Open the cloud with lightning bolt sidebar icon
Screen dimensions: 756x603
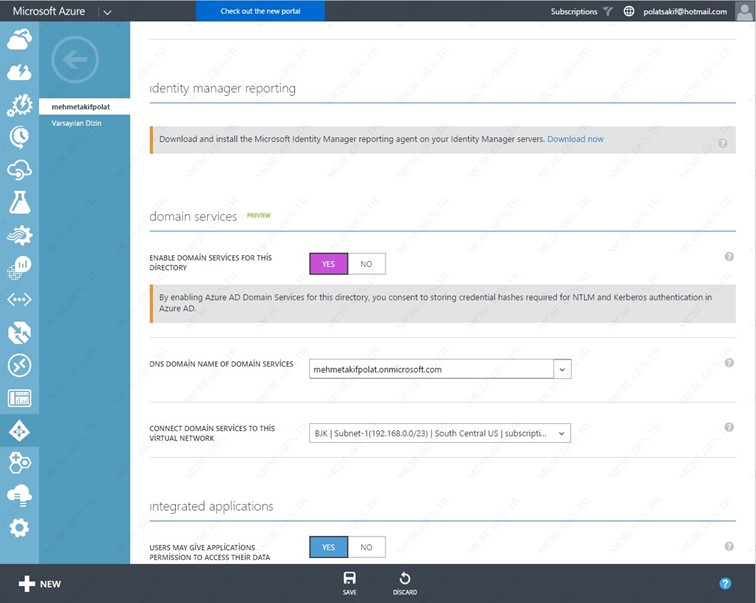pyautogui.click(x=19, y=72)
